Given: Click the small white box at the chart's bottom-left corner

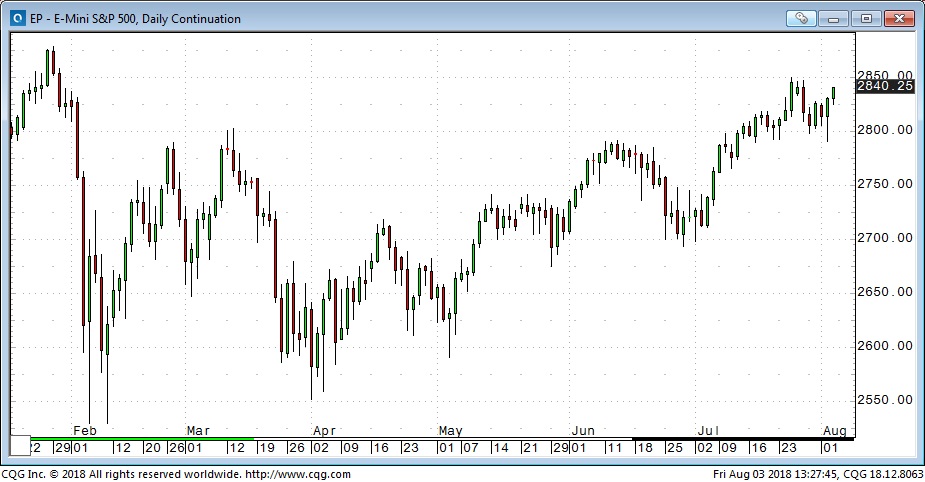Looking at the screenshot, I should click(x=20, y=445).
